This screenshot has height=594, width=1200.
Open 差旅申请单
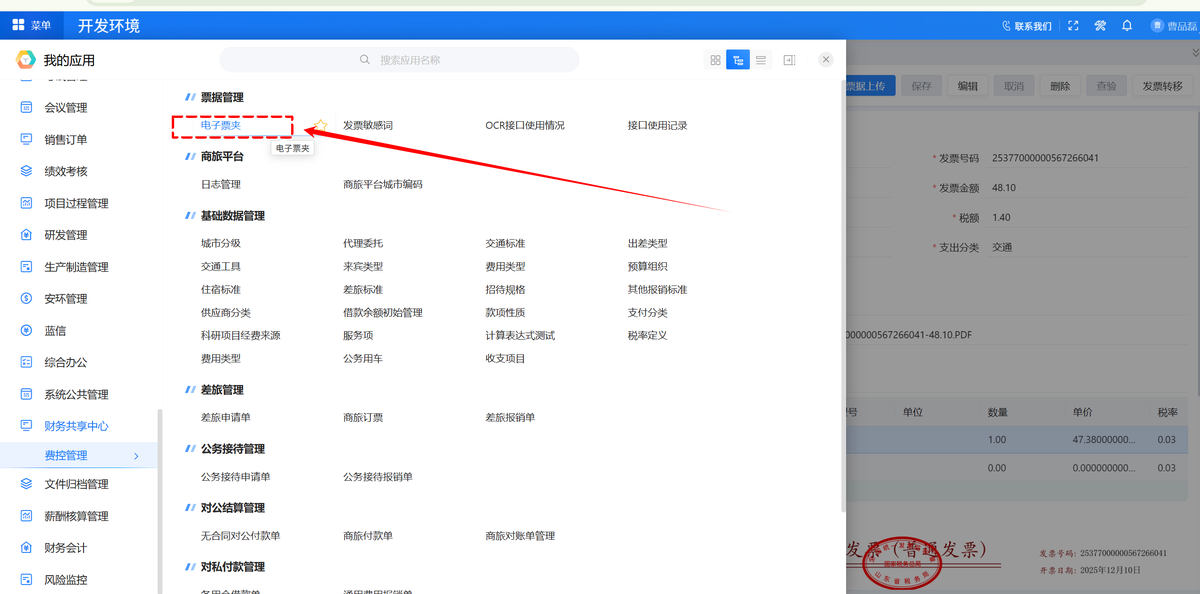click(226, 417)
